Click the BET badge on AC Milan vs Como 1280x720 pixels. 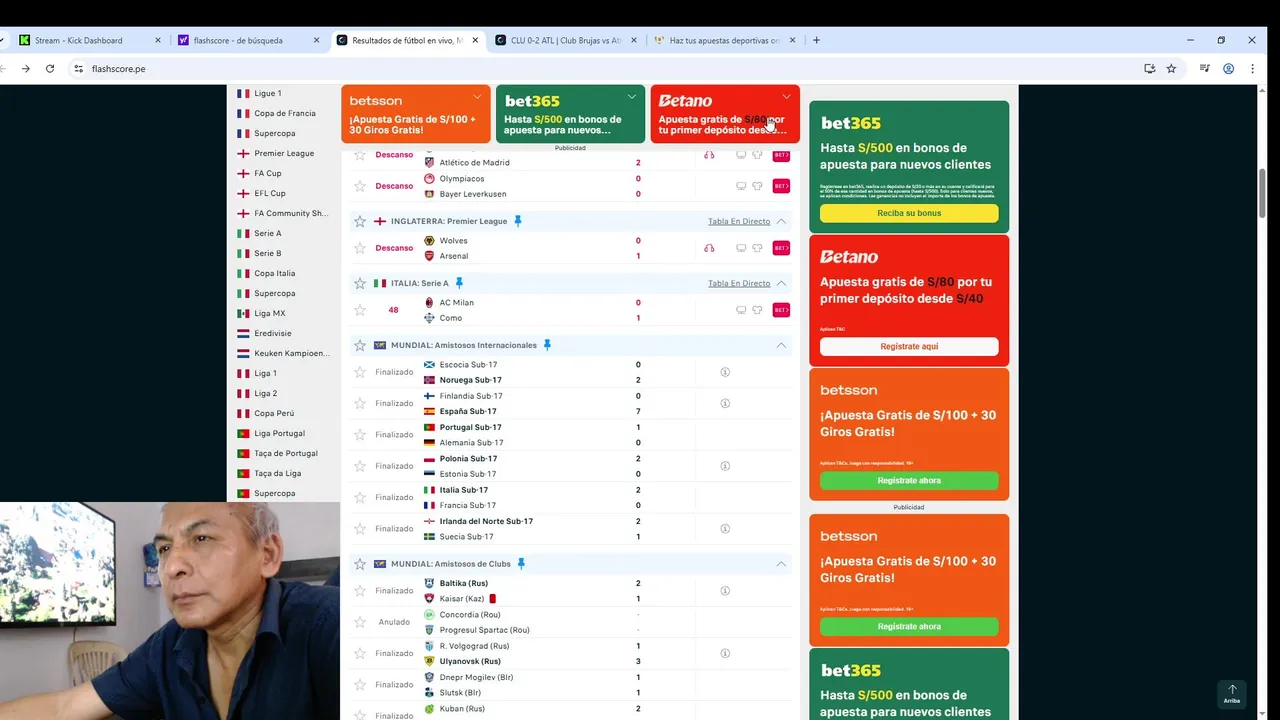pyautogui.click(x=781, y=310)
